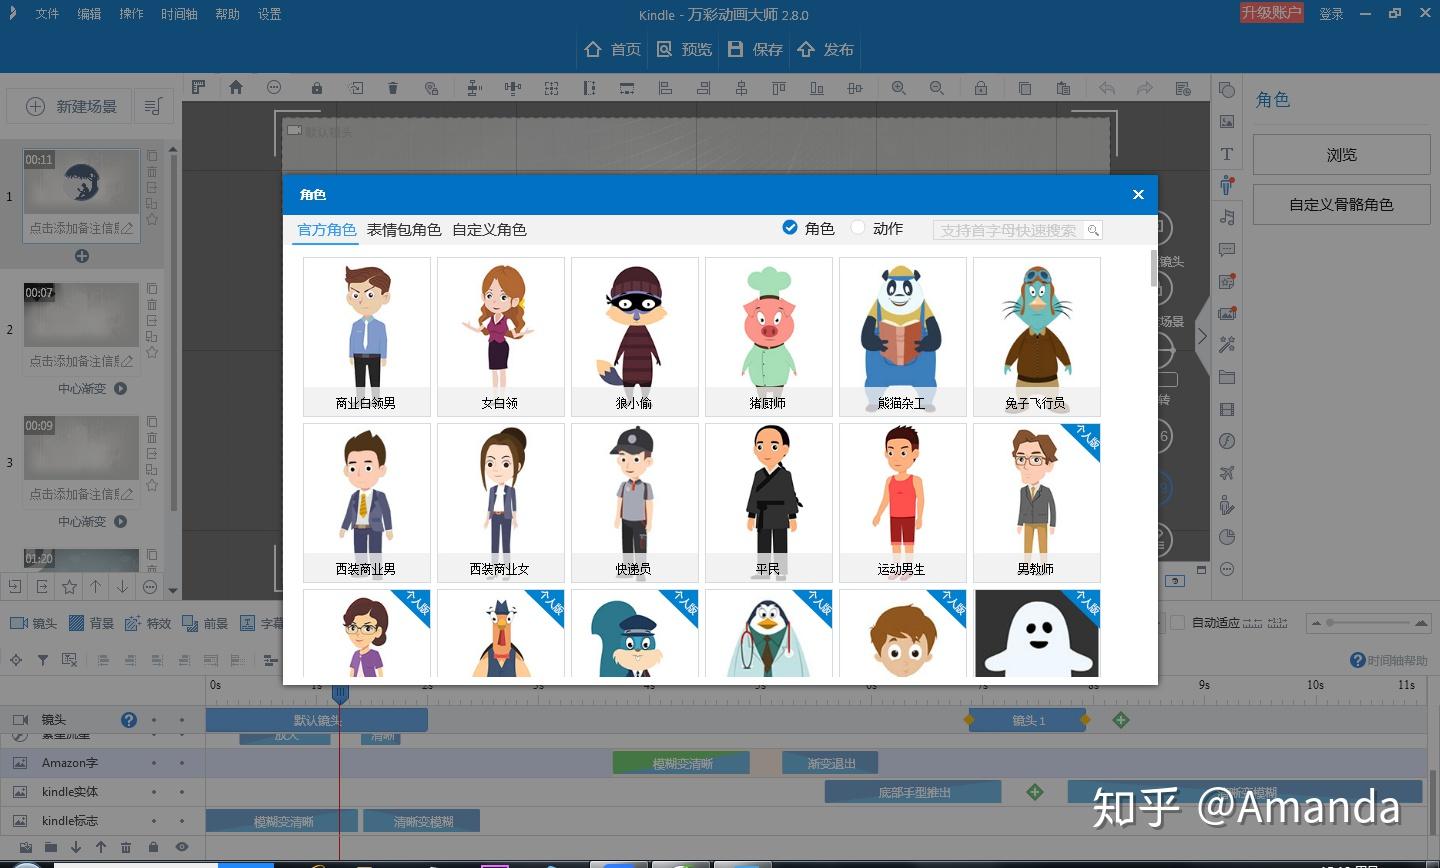
Task: Open the Flash SWF tool in sidebar
Action: point(1227,441)
